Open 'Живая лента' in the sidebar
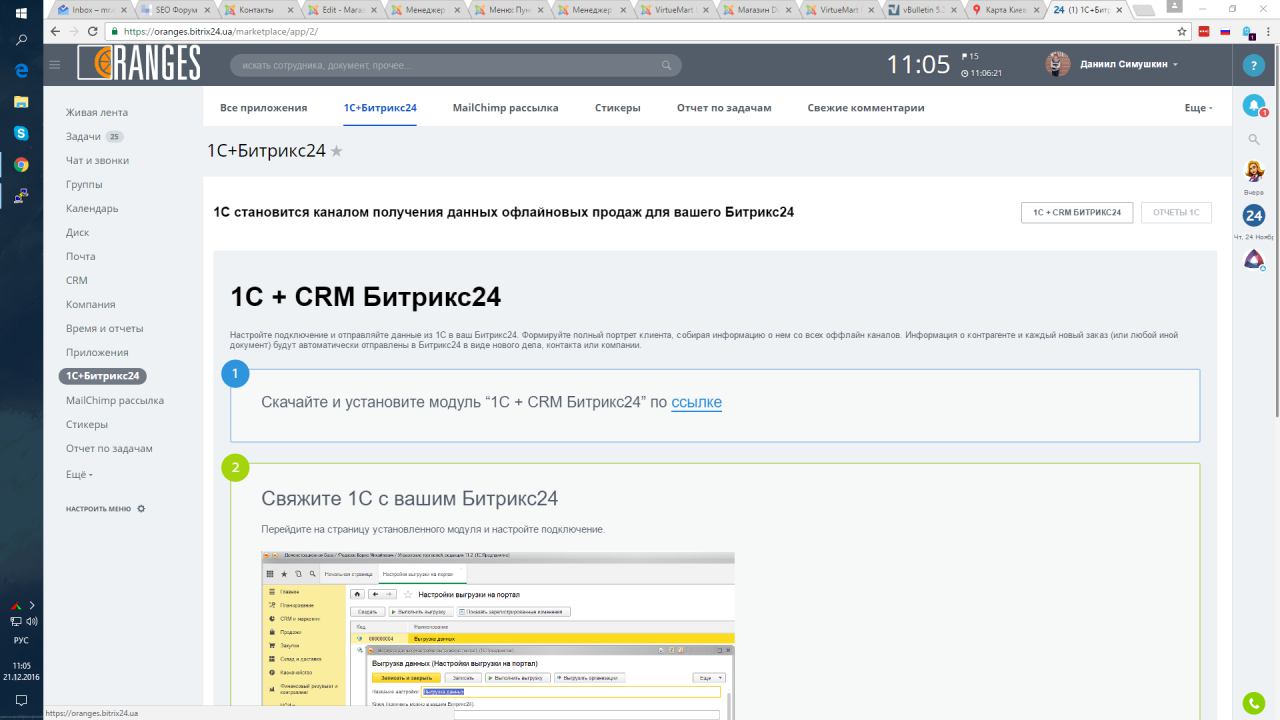Image resolution: width=1280 pixels, height=720 pixels. pos(97,112)
